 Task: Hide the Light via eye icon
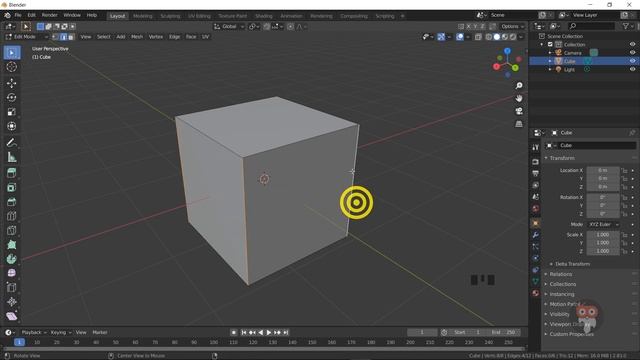pos(632,69)
